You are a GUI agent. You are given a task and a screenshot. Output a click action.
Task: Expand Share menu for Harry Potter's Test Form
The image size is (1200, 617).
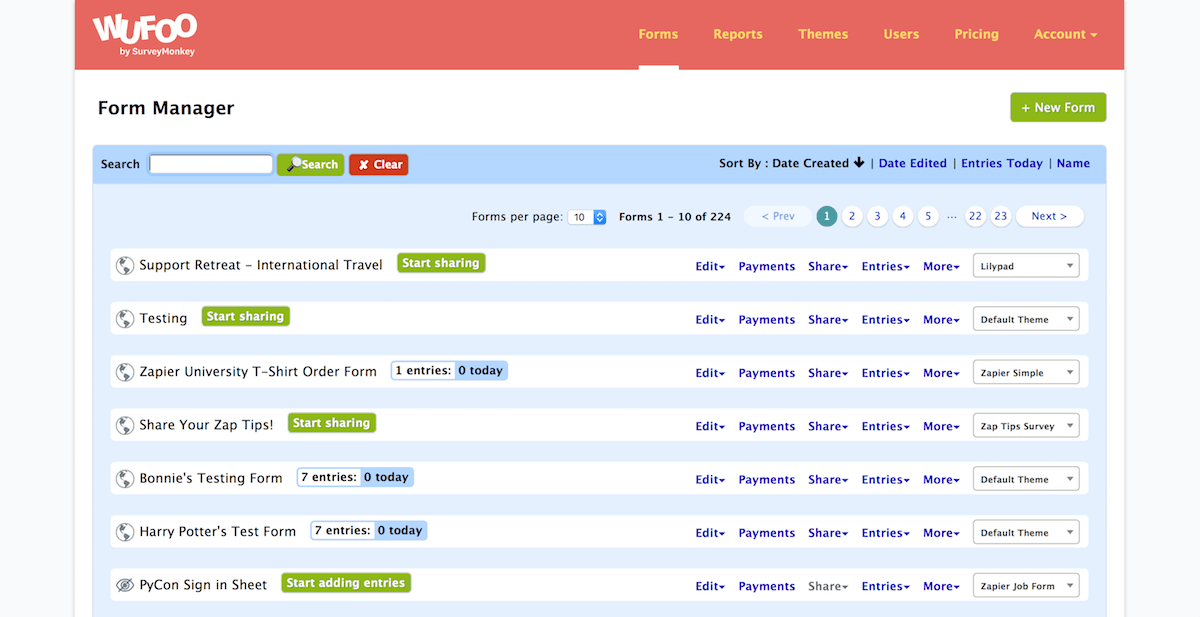click(828, 533)
